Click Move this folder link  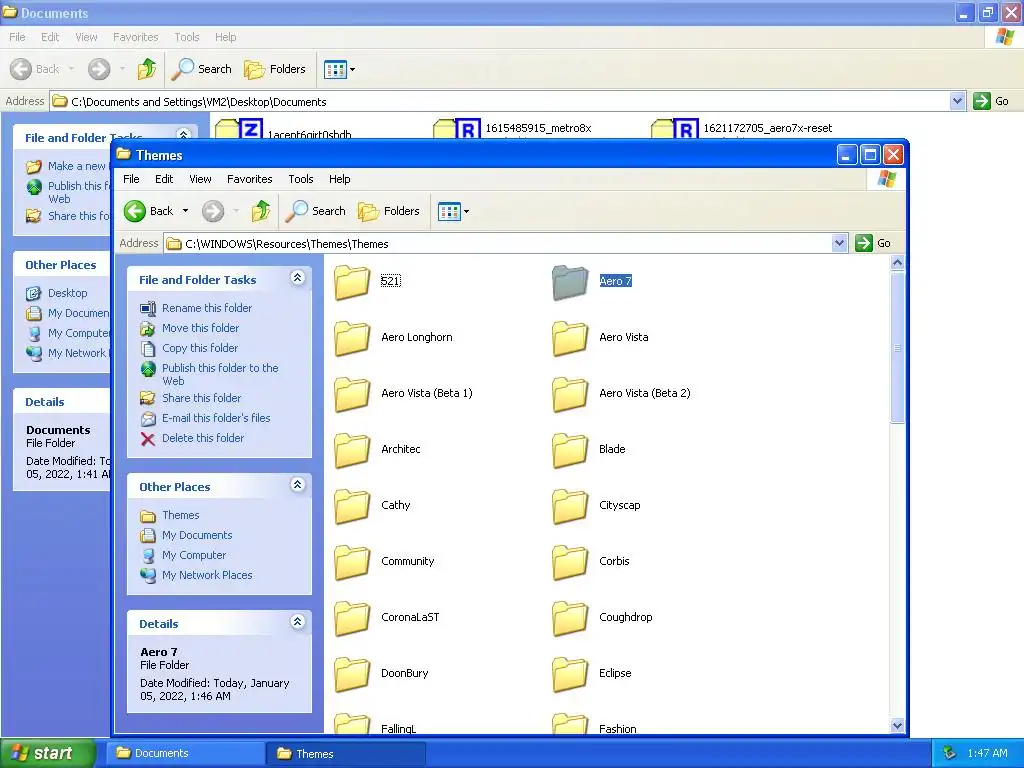[200, 328]
